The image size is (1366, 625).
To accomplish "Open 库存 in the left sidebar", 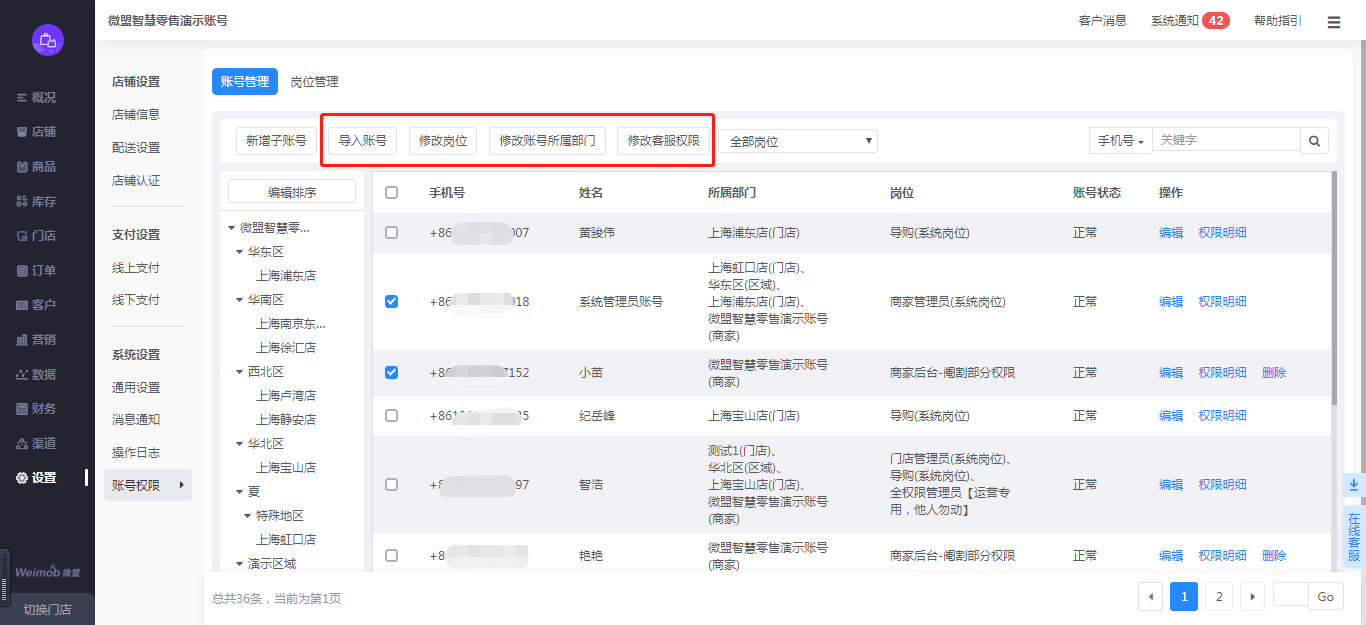I will point(36,202).
